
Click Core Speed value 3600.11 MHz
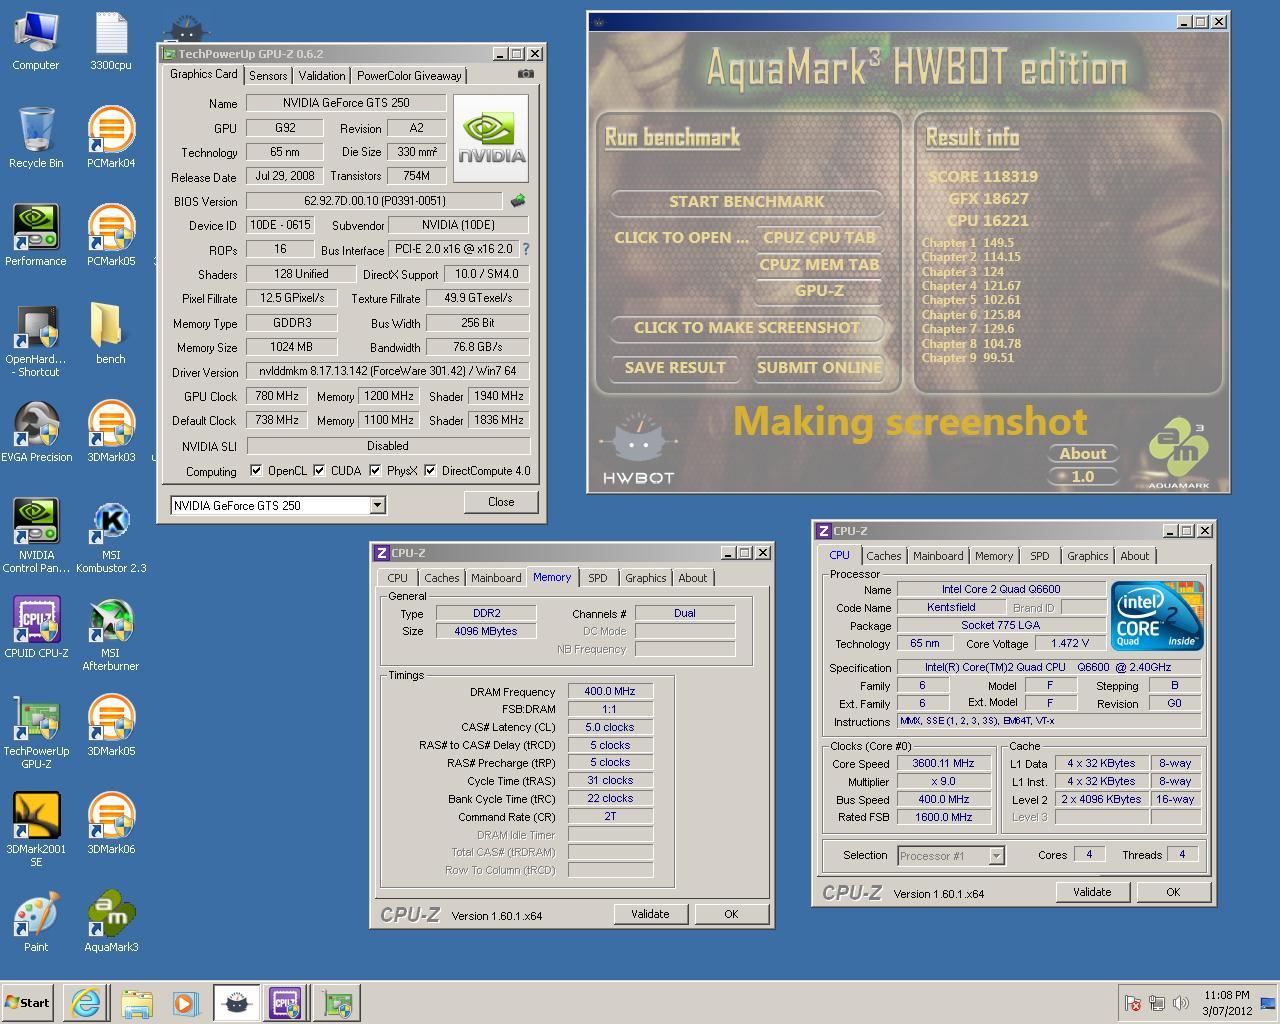[943, 763]
